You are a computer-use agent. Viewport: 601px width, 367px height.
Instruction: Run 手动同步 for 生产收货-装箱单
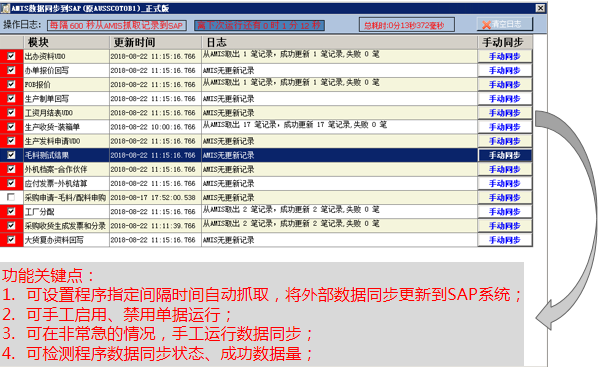tap(505, 127)
